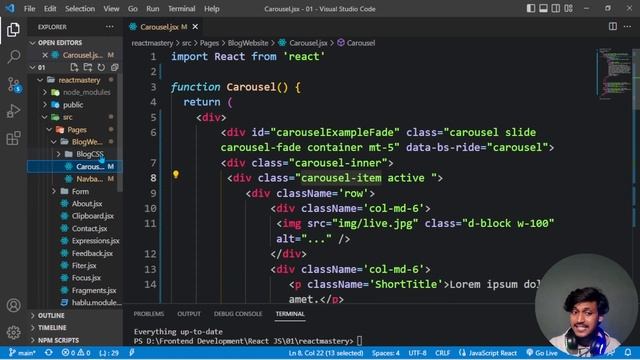
Task: Open the Extensions view
Action: pyautogui.click(x=13, y=138)
